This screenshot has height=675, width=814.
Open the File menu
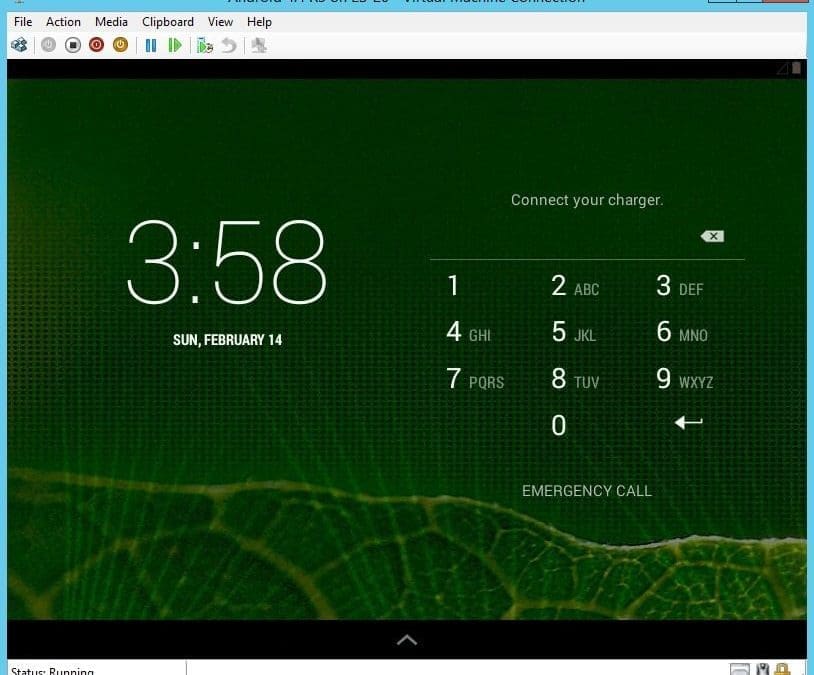pos(23,22)
